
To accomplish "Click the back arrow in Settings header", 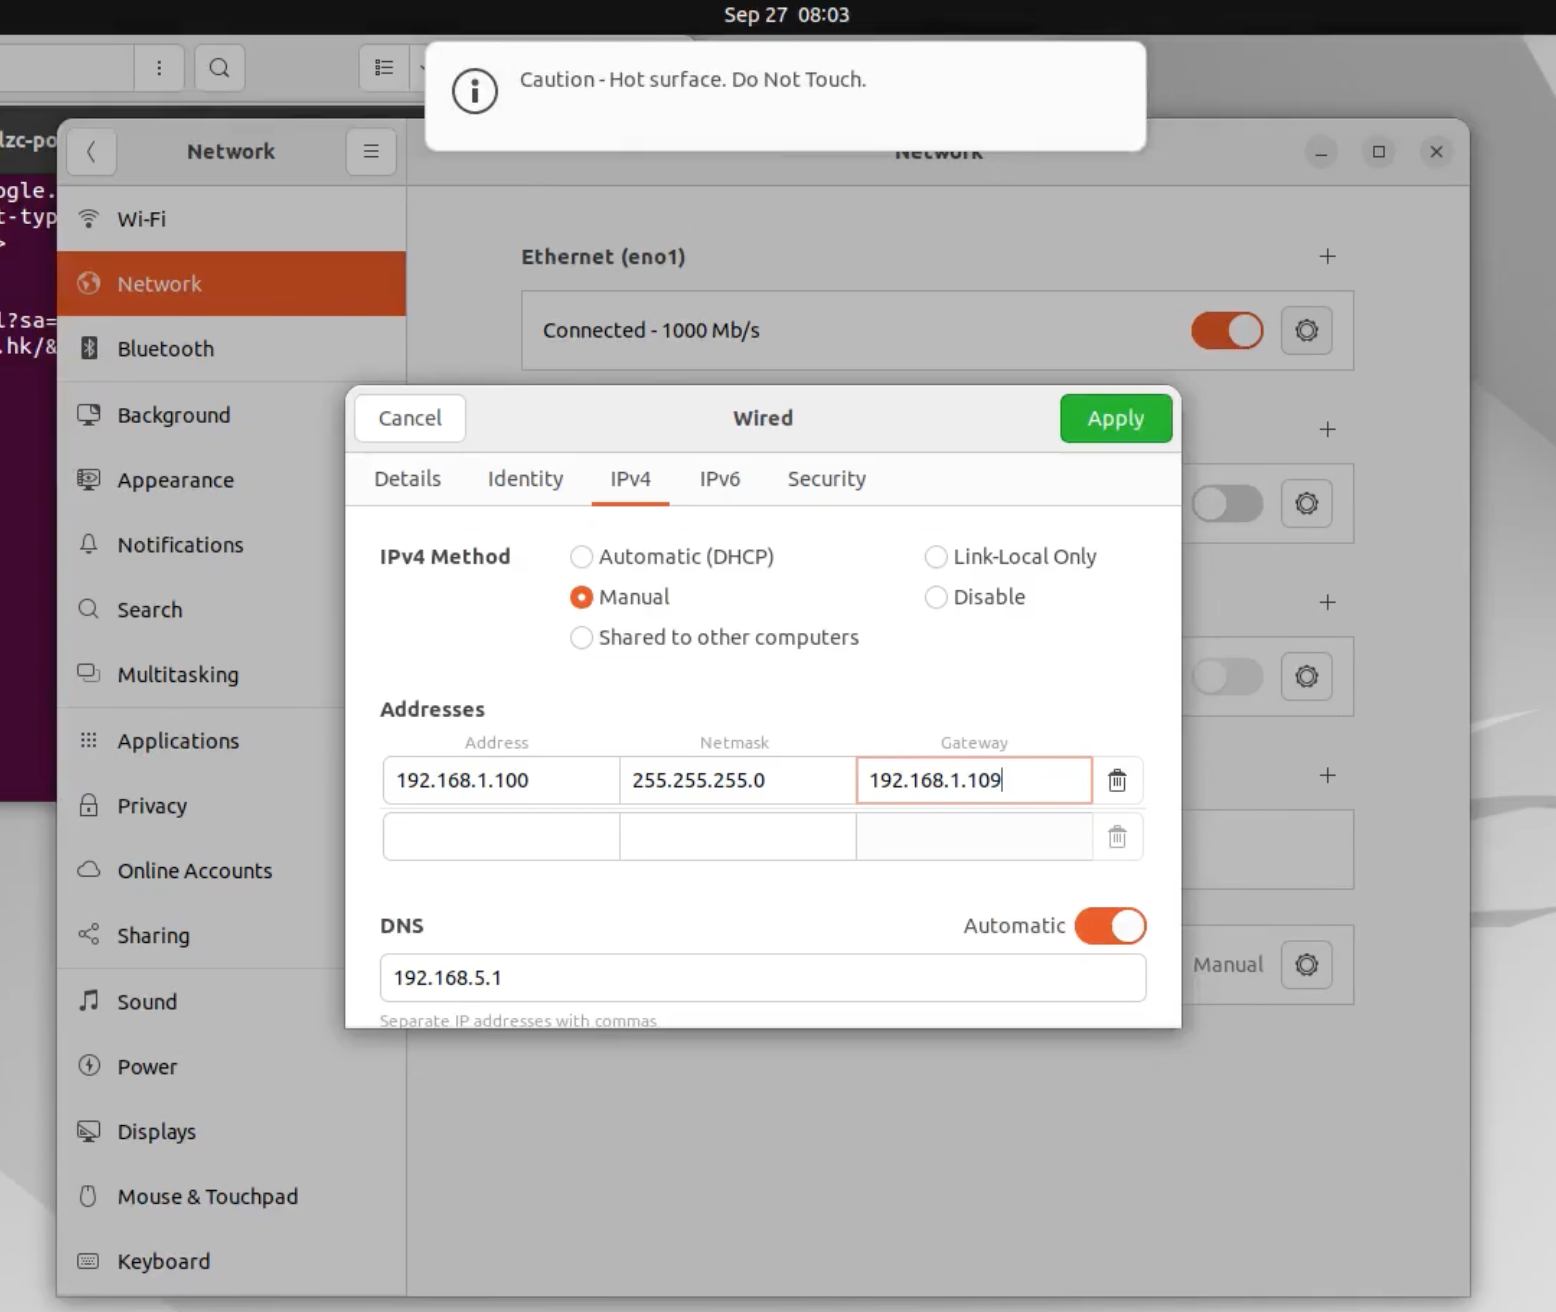I will tap(92, 152).
